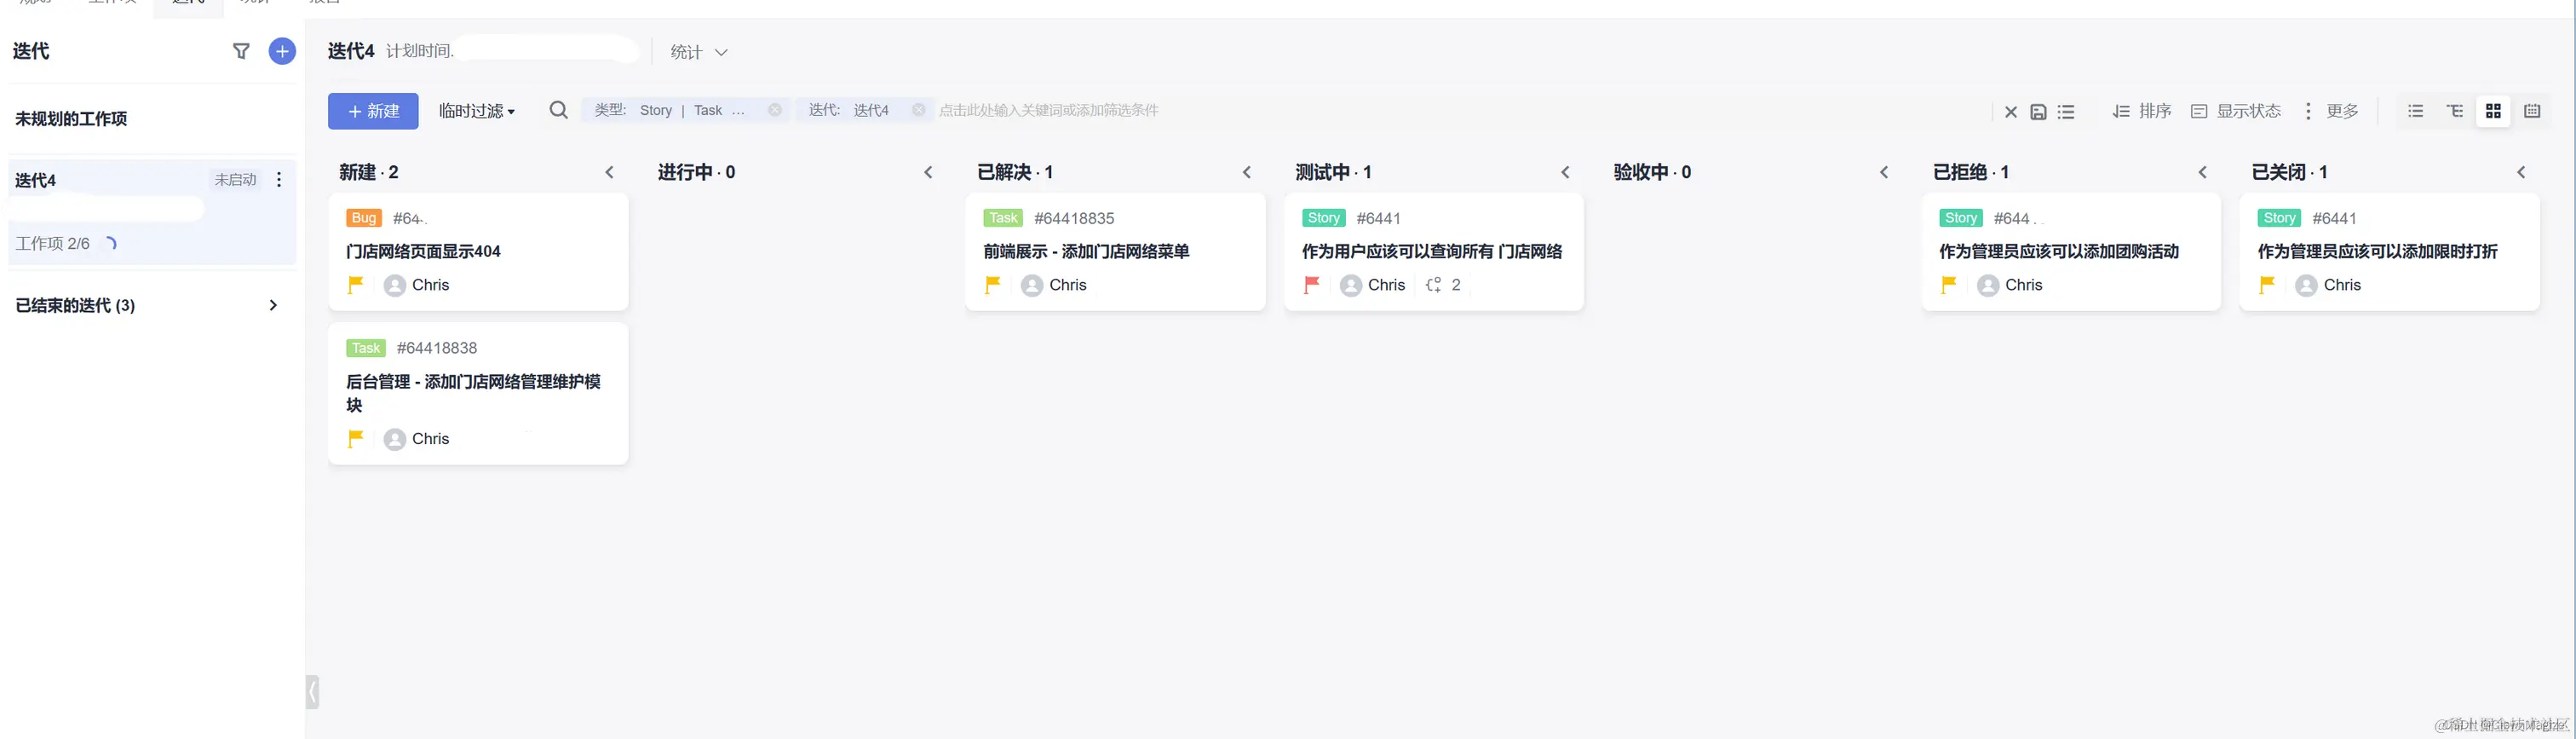Switch to the board card view
2576x739 pixels.
click(x=2493, y=111)
